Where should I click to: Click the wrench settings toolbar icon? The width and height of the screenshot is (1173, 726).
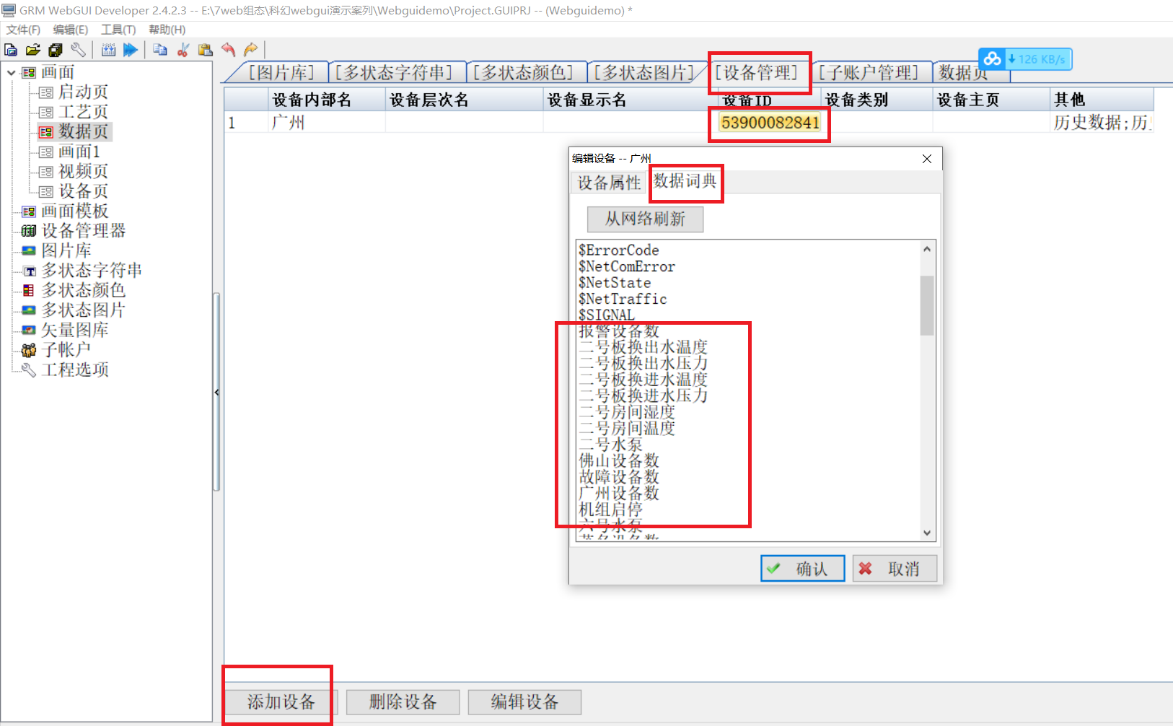click(x=77, y=49)
